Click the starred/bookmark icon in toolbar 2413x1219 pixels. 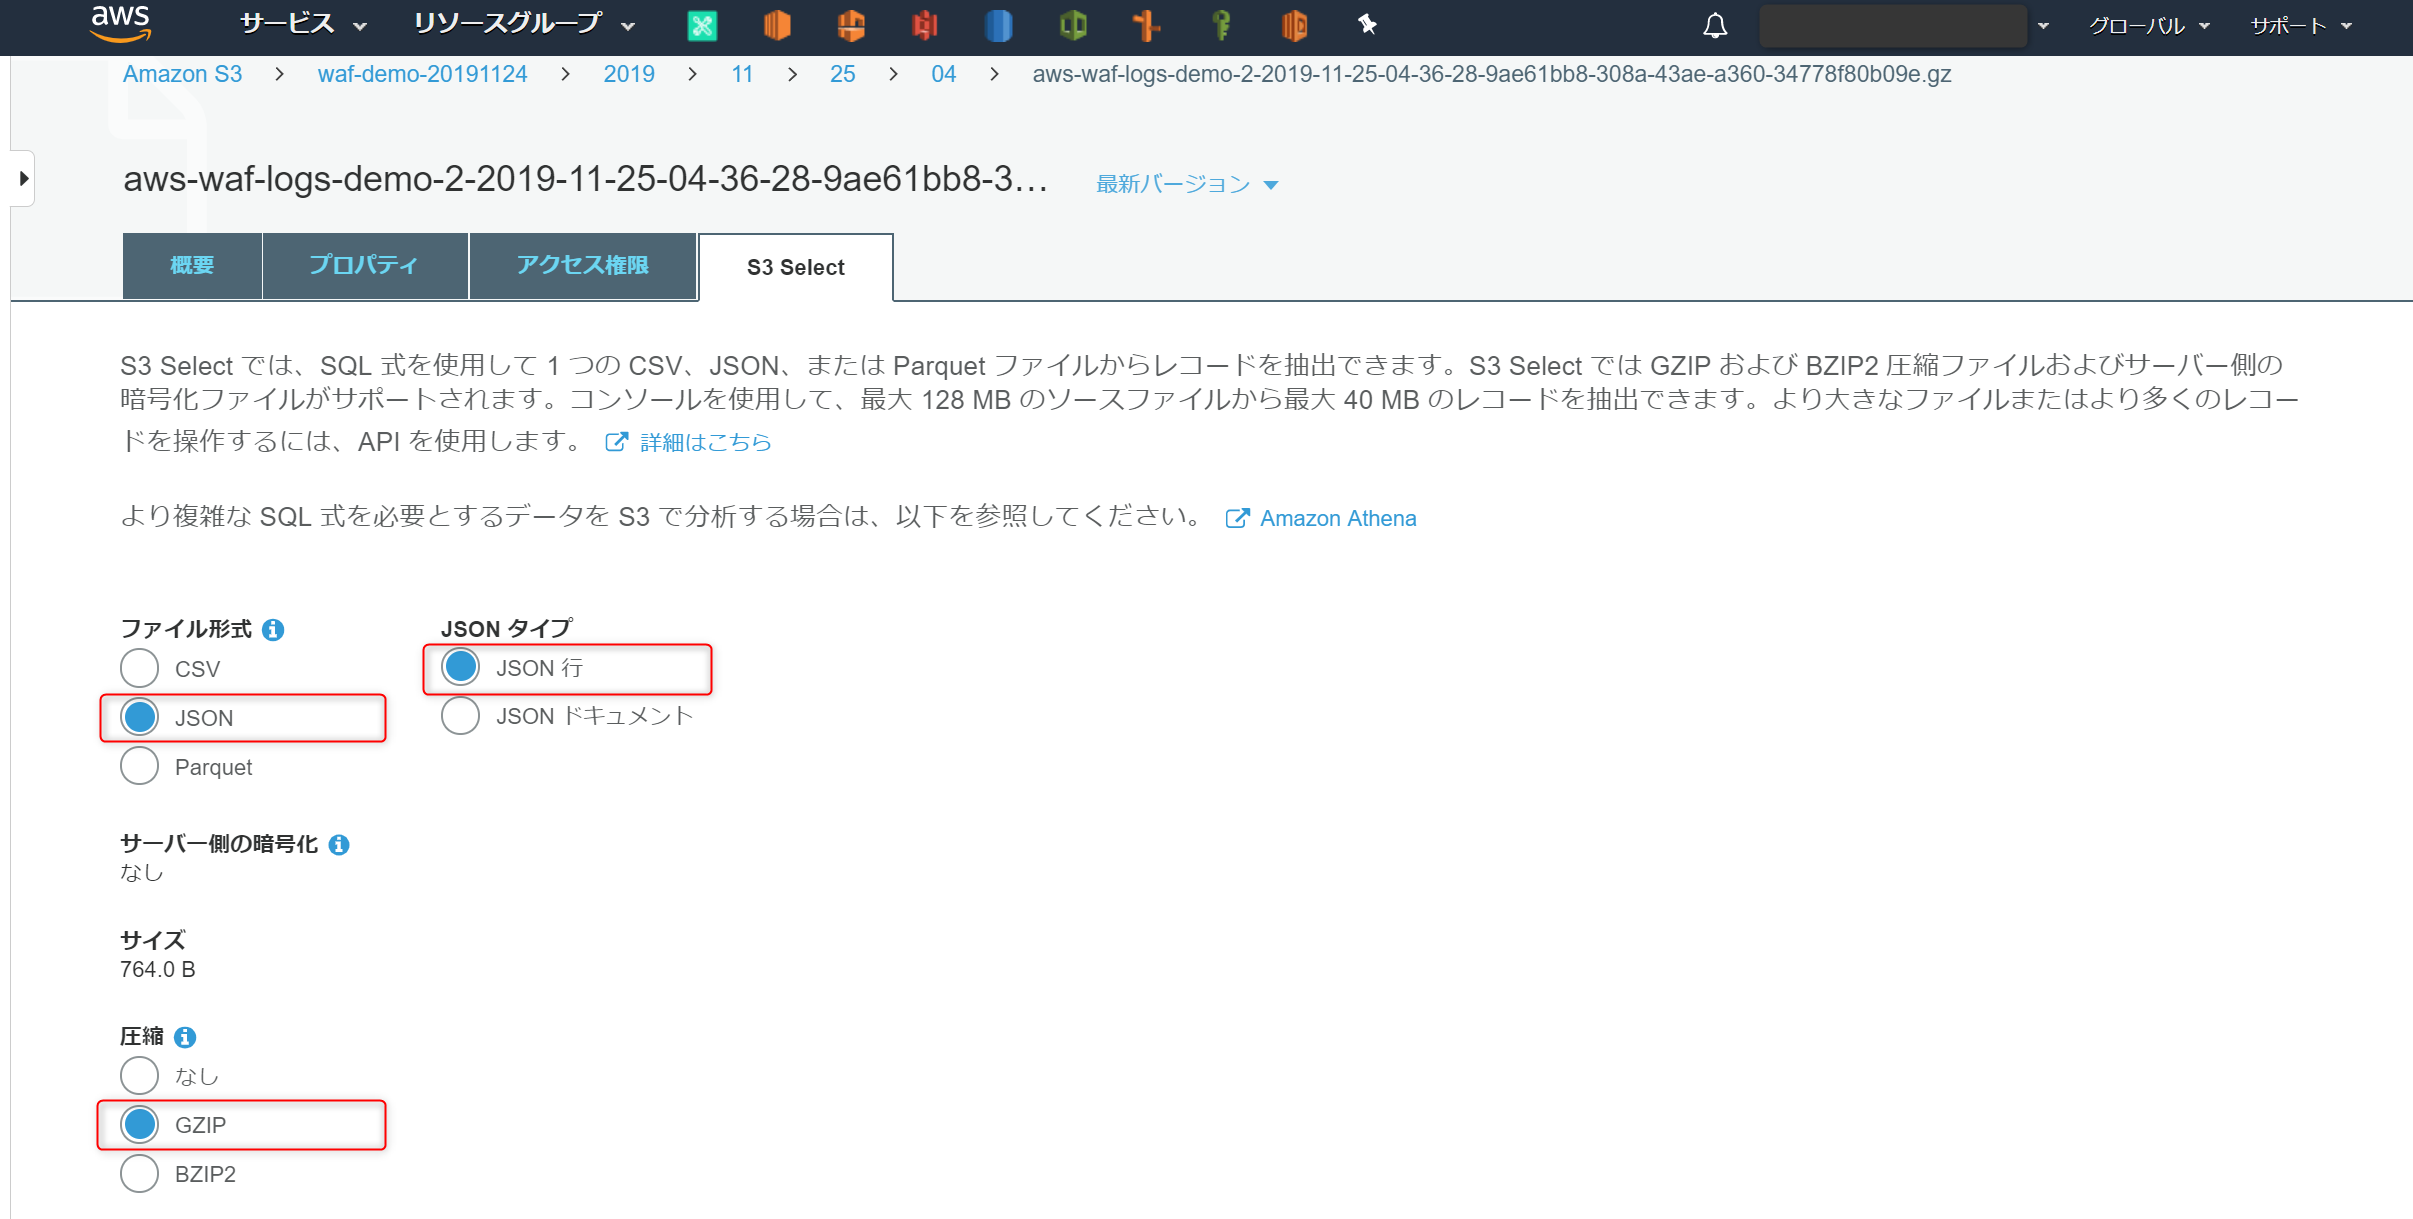point(1364,25)
